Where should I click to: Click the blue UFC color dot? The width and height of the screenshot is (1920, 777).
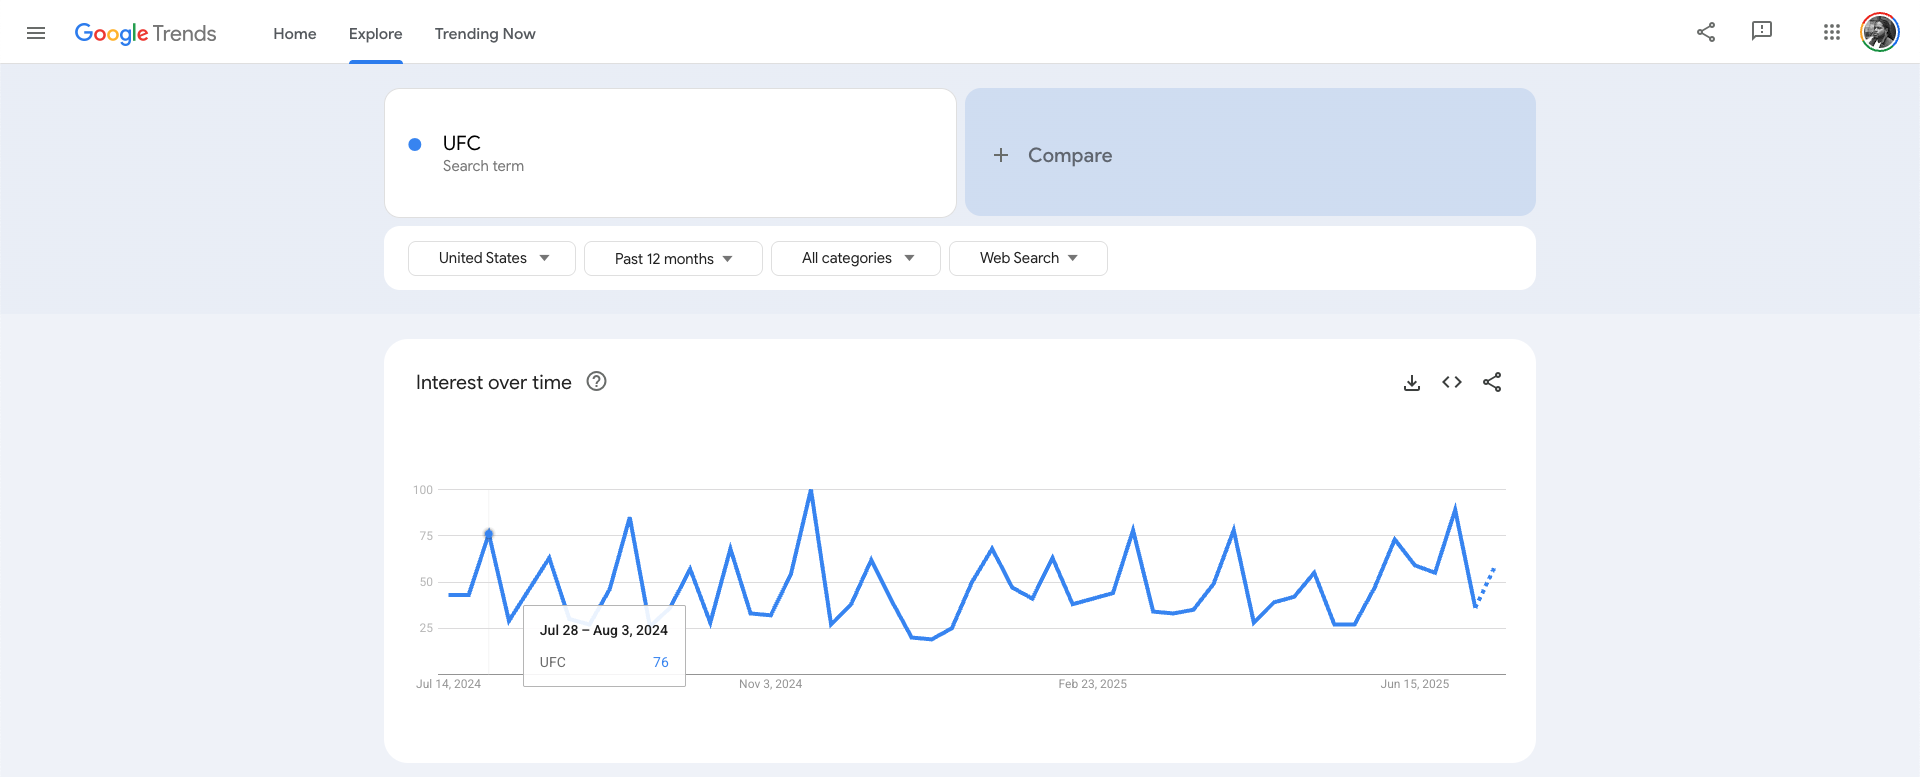pyautogui.click(x=415, y=144)
